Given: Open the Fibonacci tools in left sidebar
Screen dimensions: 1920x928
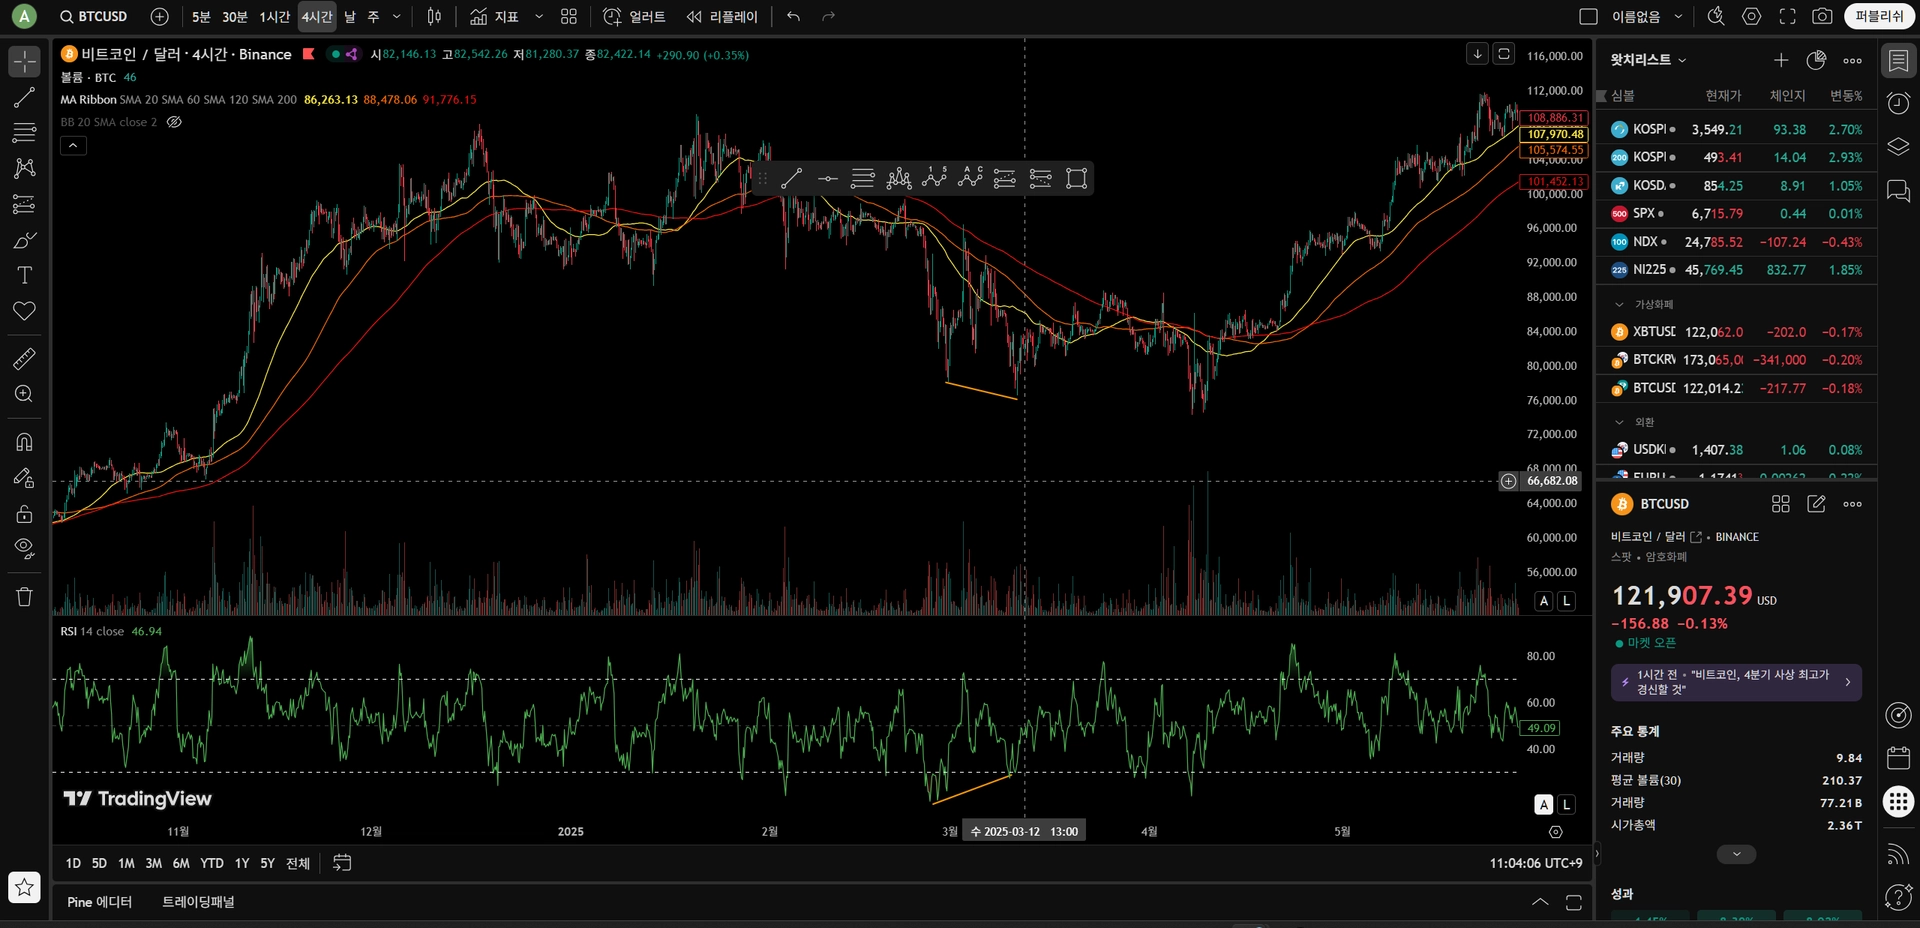Looking at the screenshot, I should coord(24,132).
